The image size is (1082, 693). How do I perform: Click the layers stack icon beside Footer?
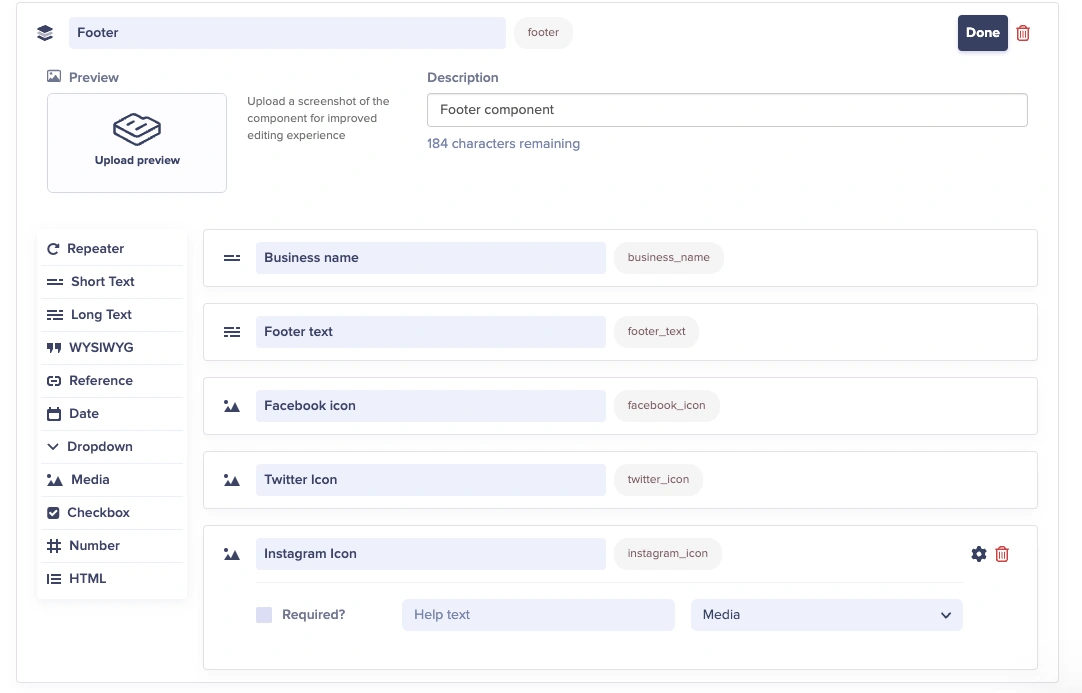[x=44, y=33]
